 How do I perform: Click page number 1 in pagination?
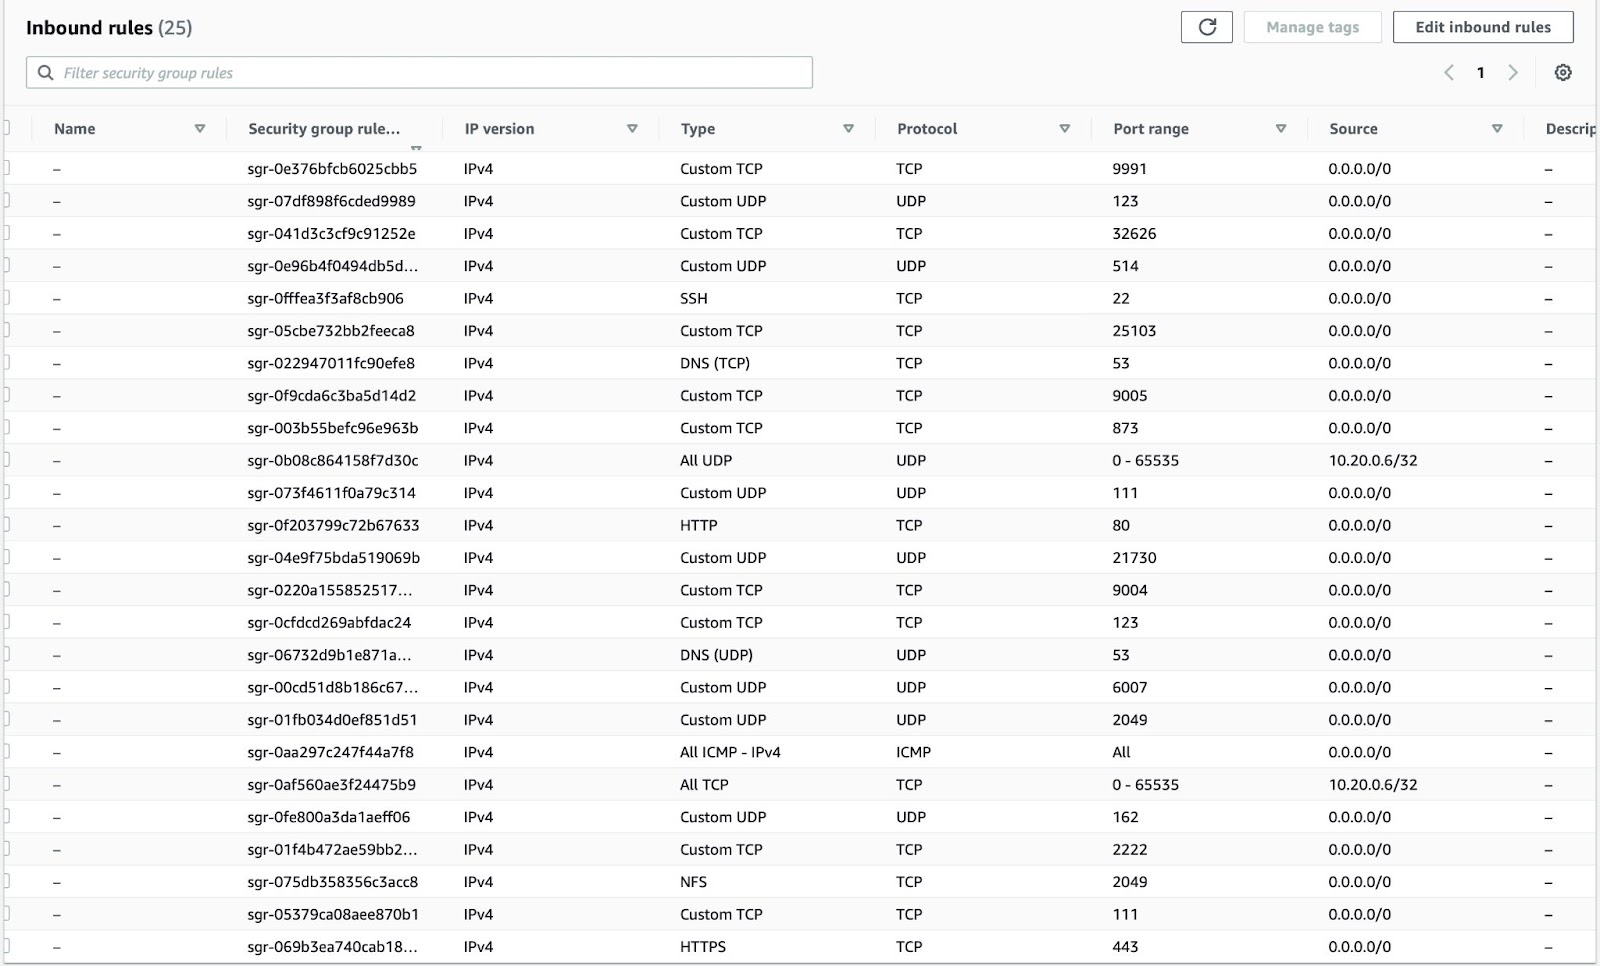tap(1481, 72)
